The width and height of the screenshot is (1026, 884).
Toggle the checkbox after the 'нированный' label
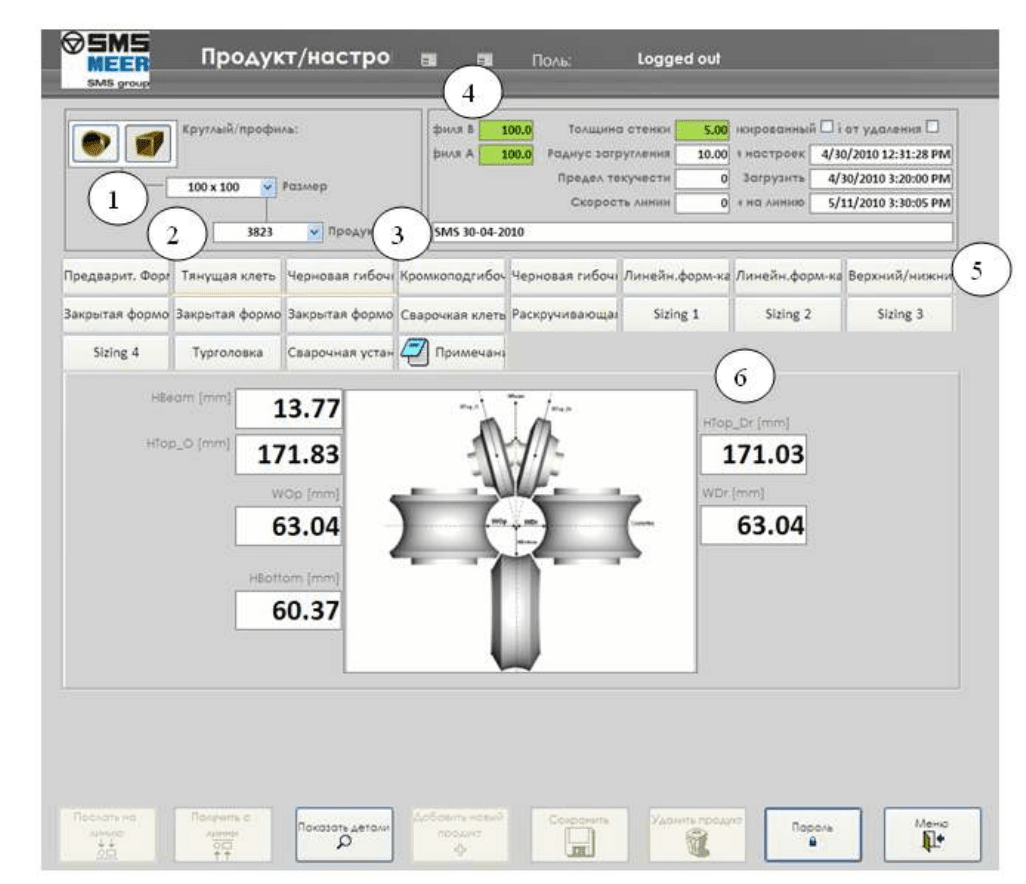pyautogui.click(x=827, y=126)
